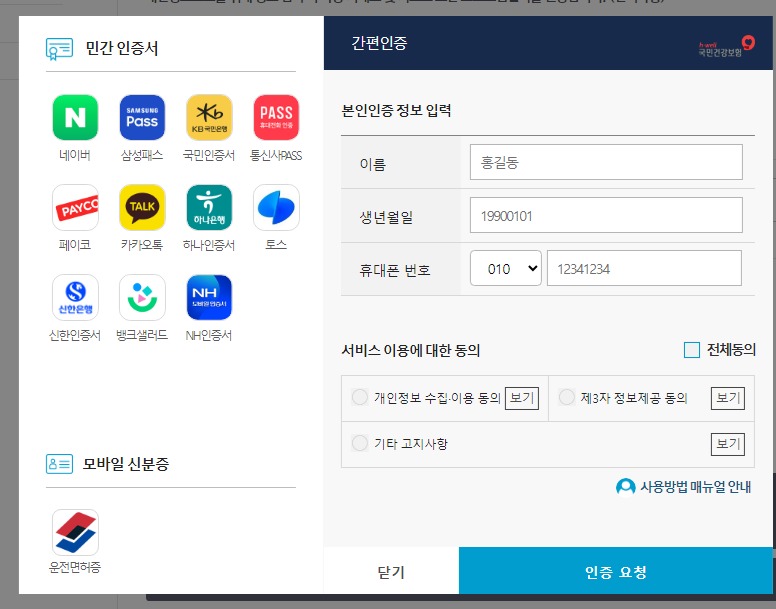Click the 하나인증서 label text
The width and height of the screenshot is (776, 609).
(209, 245)
